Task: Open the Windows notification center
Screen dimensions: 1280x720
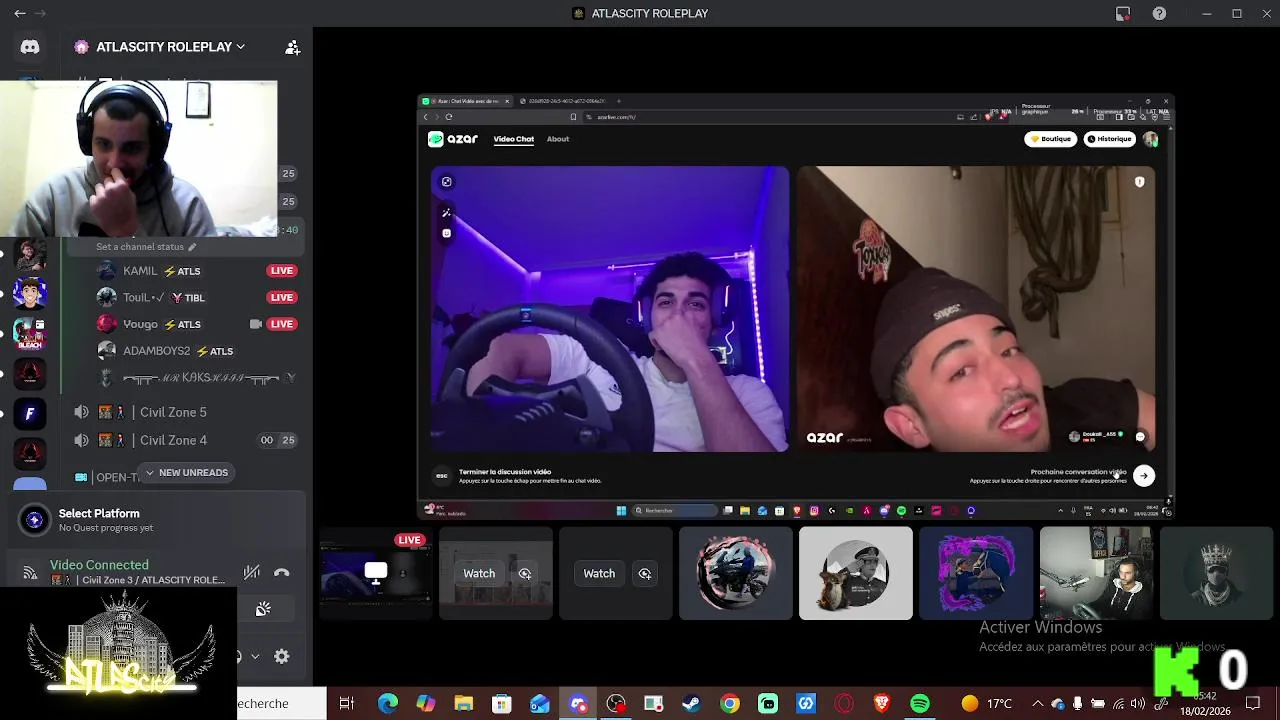Action: (x=1254, y=703)
